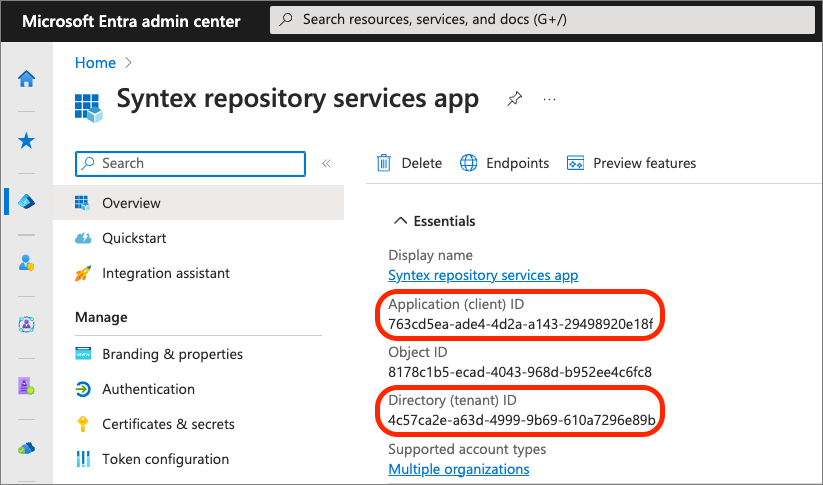Viewport: 823px width, 485px height.
Task: Open the cloud access icon at rail bottom
Action: [26, 448]
